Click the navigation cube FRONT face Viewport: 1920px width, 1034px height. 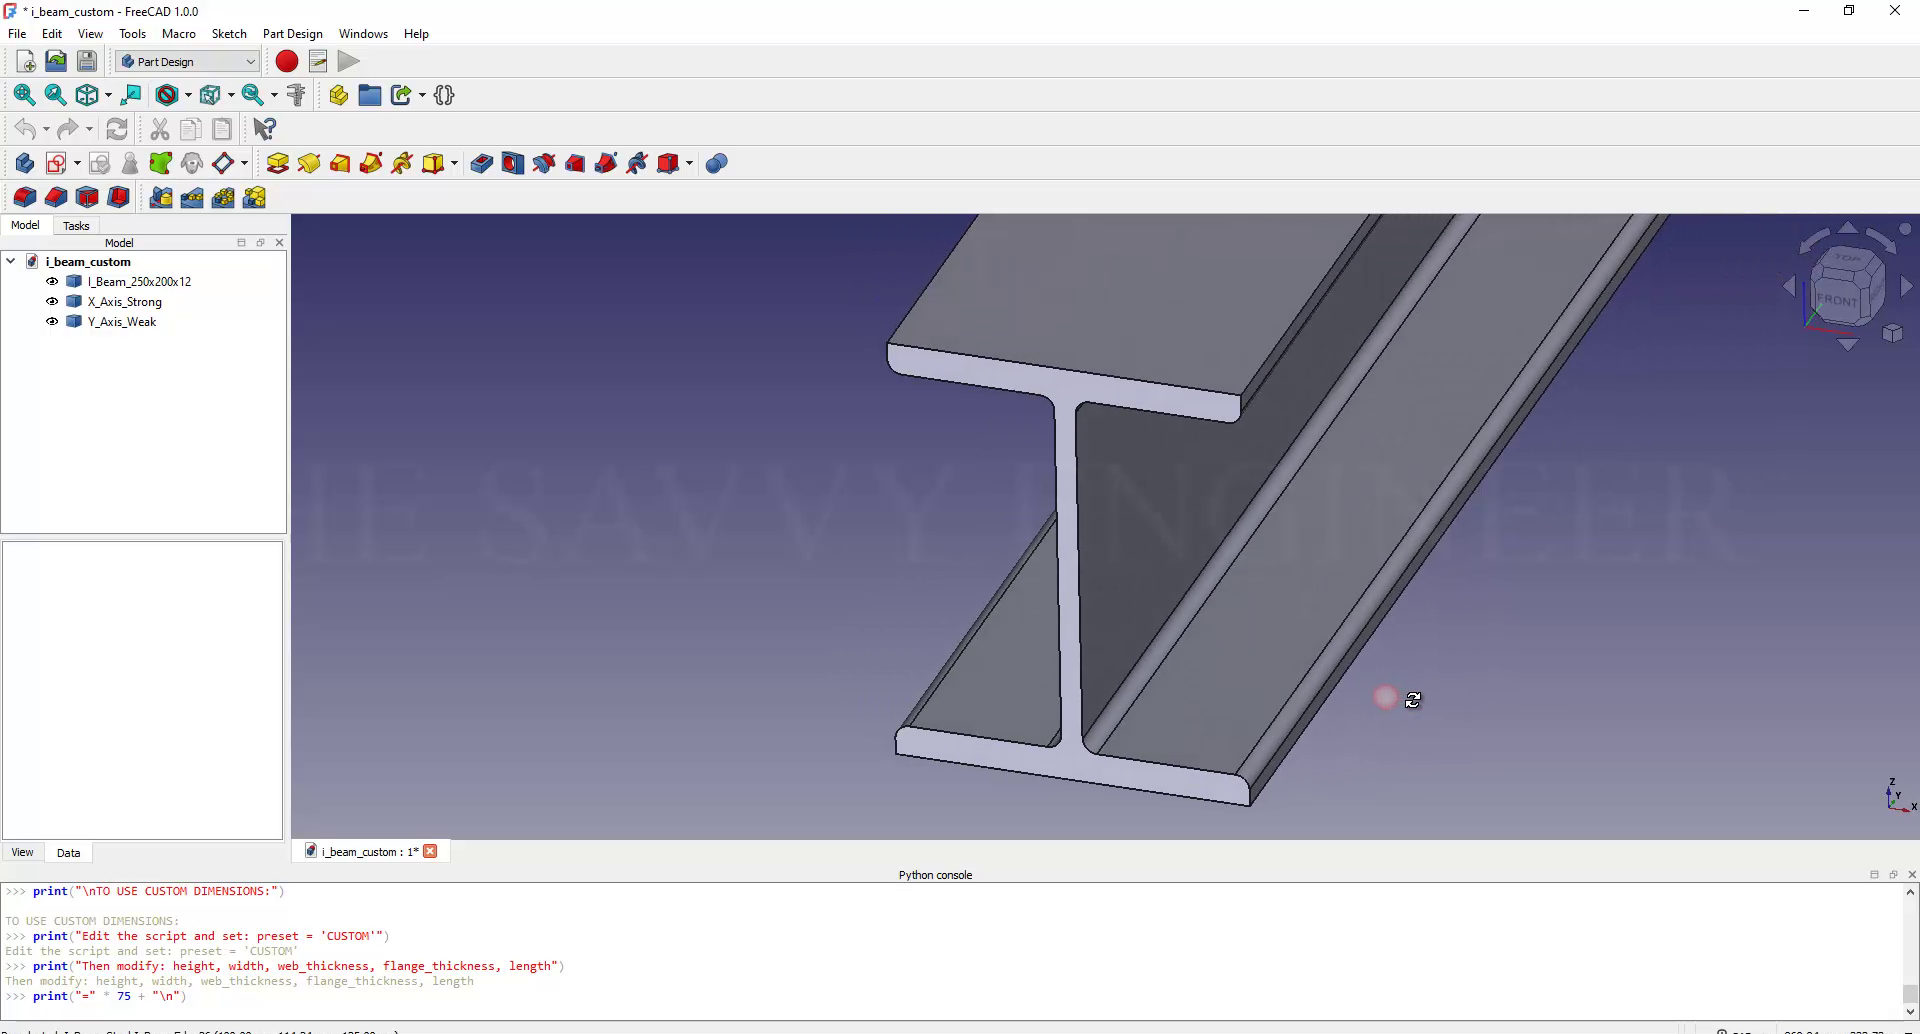(1836, 300)
